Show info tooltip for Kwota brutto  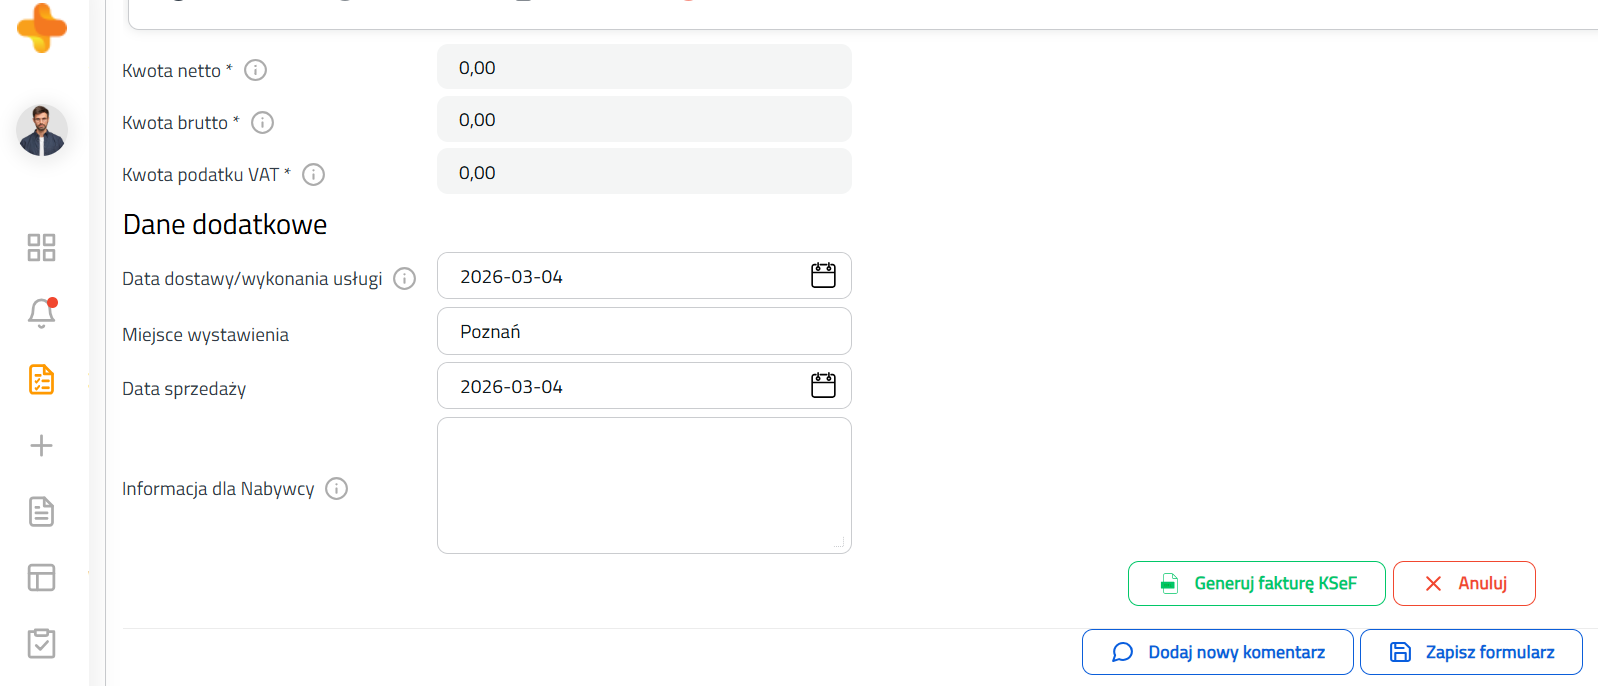pos(263,122)
